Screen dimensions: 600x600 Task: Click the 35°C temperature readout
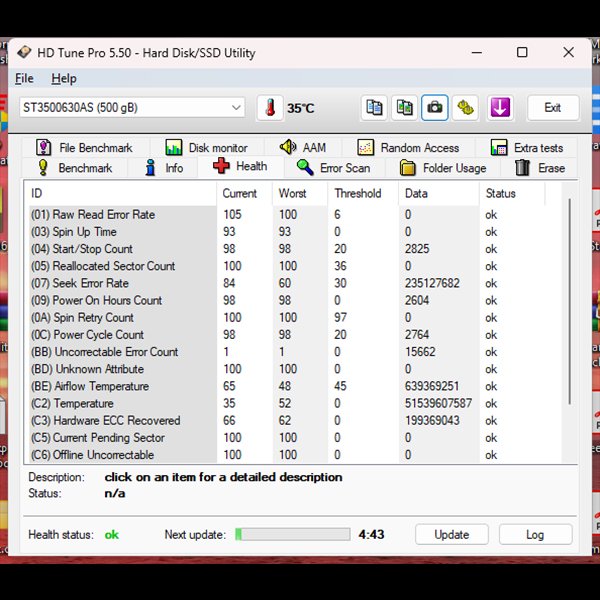300,108
